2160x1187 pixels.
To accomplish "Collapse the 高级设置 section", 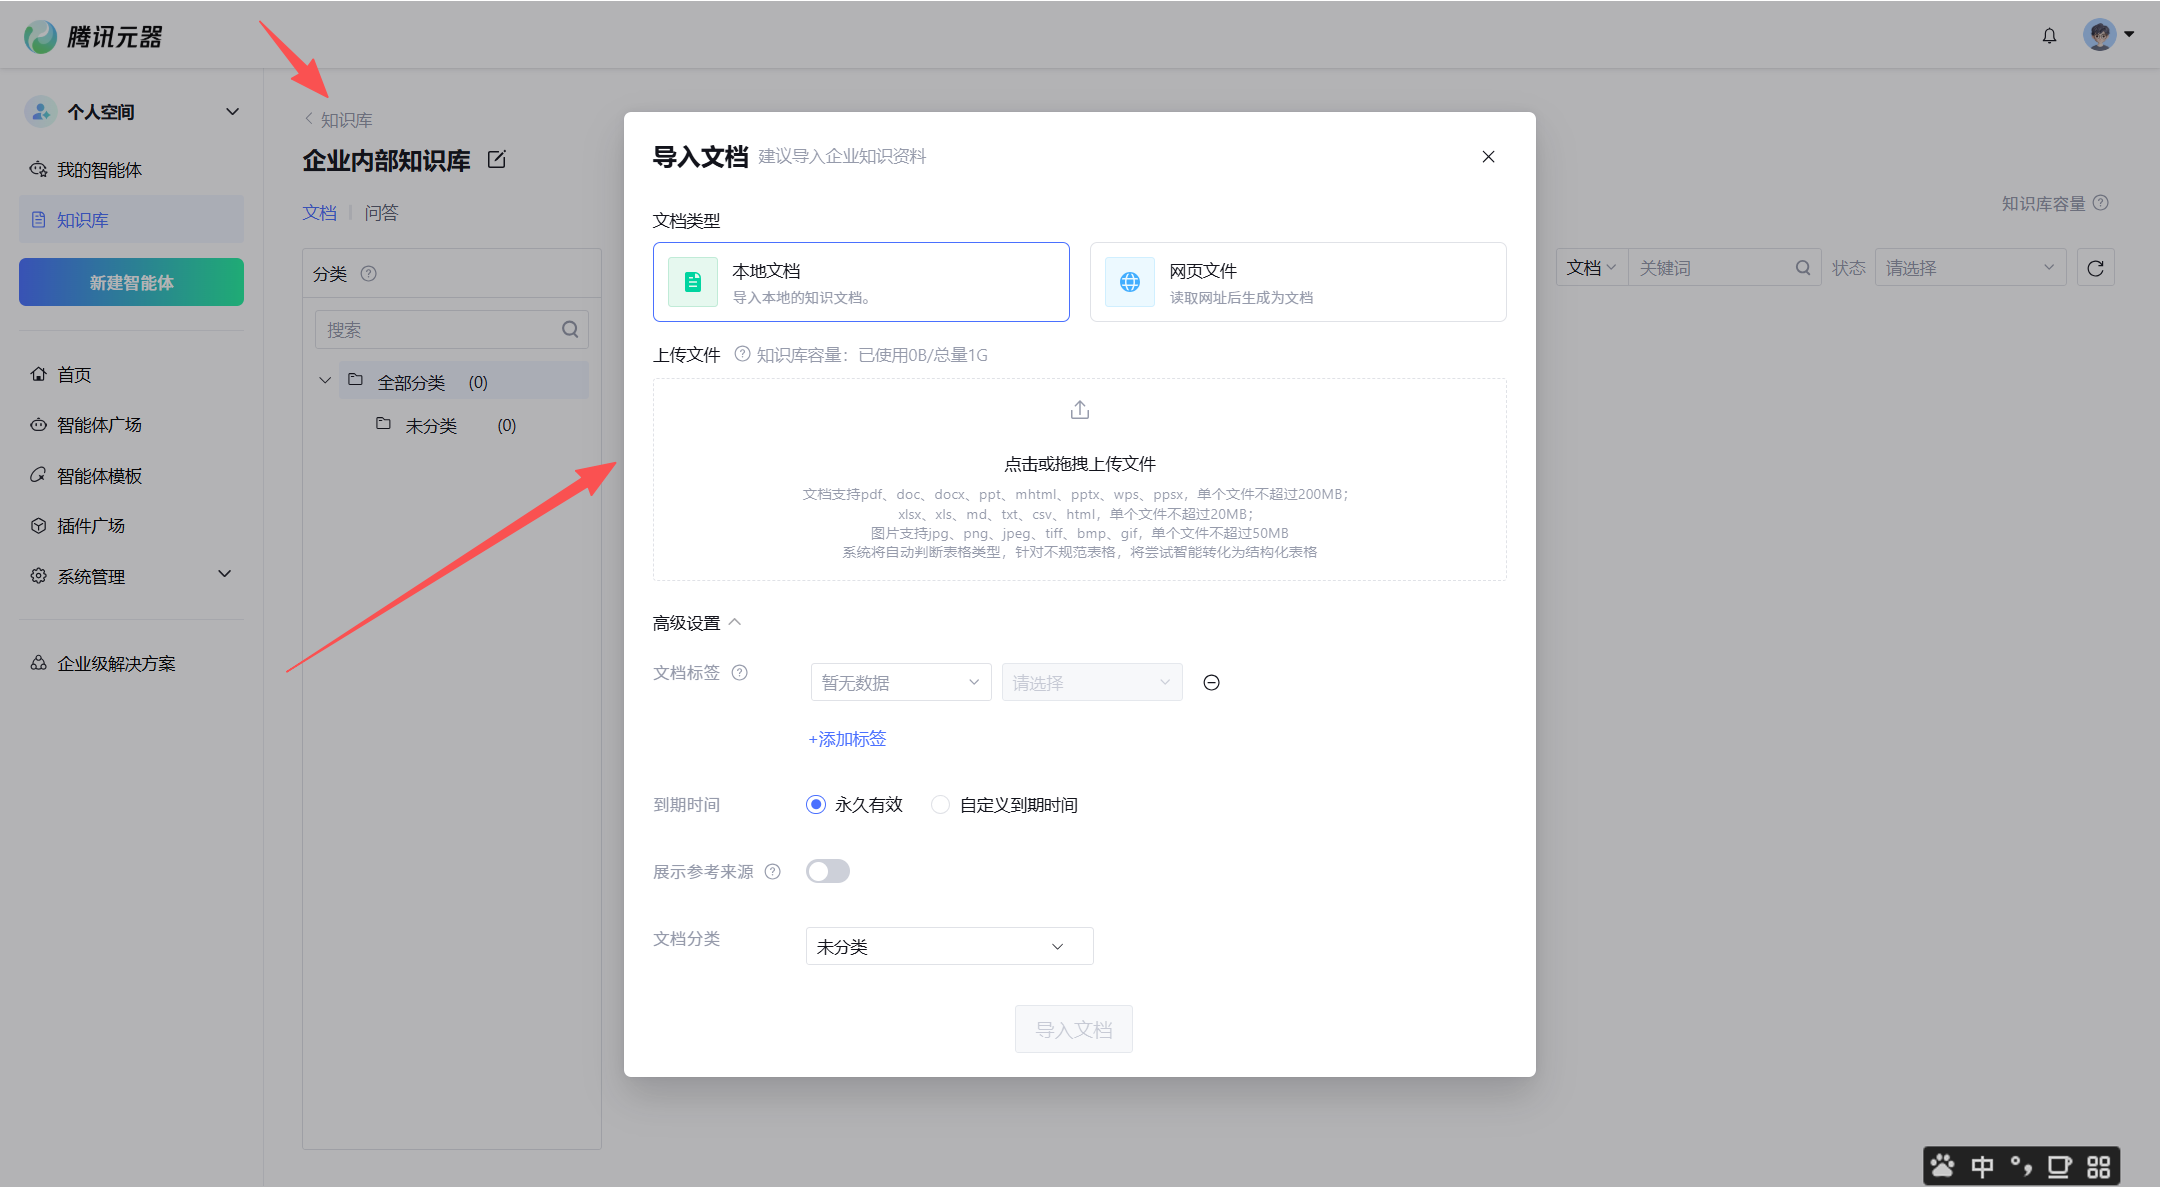I will (697, 623).
